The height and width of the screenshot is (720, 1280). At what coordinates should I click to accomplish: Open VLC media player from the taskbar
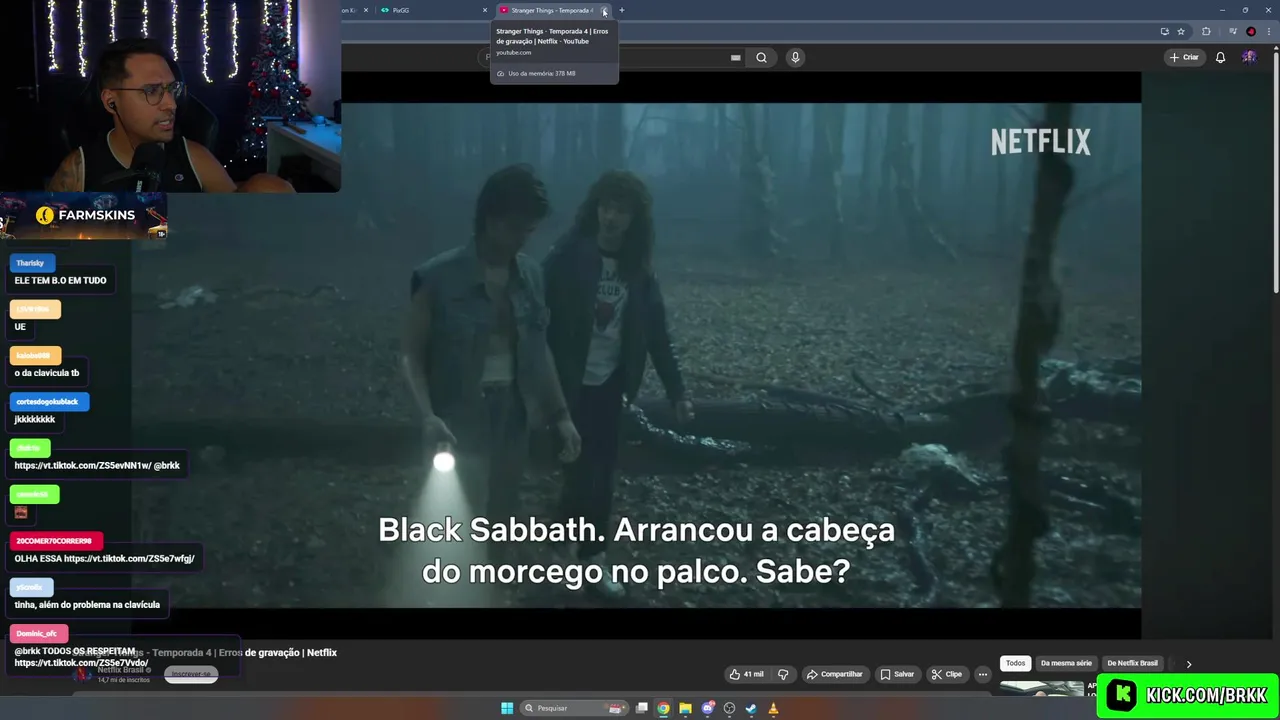coord(773,708)
